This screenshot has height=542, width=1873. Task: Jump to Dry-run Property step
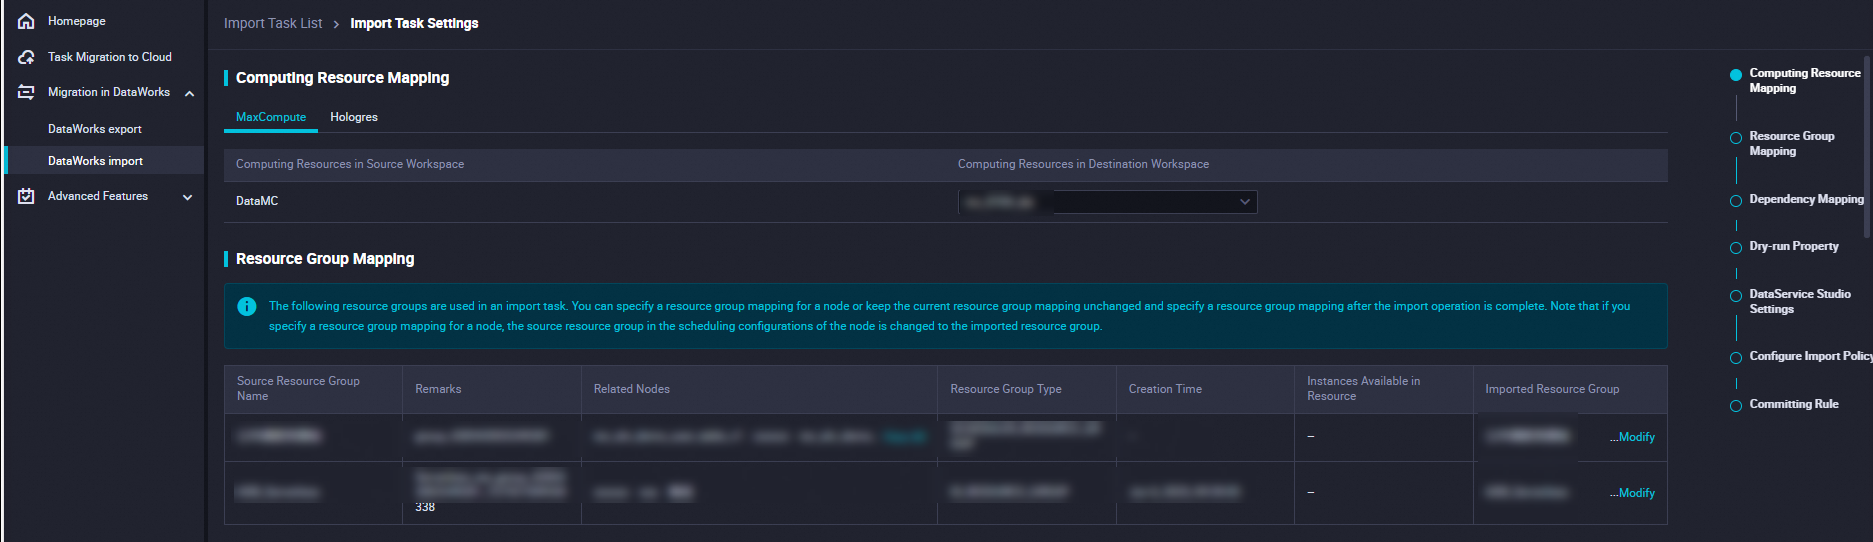click(x=1793, y=246)
